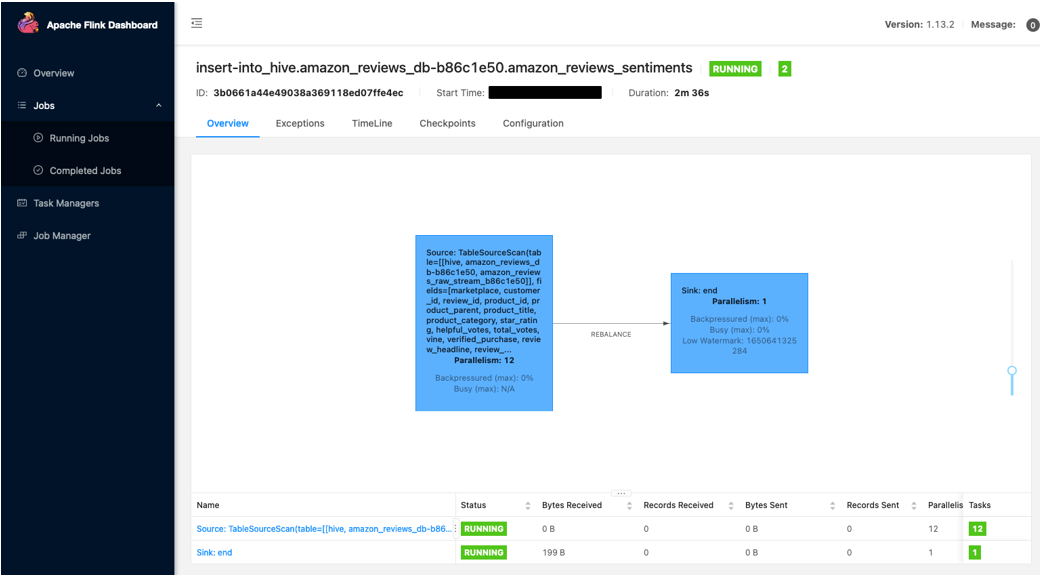Click the parallelism value 12 in the Source row

point(933,529)
